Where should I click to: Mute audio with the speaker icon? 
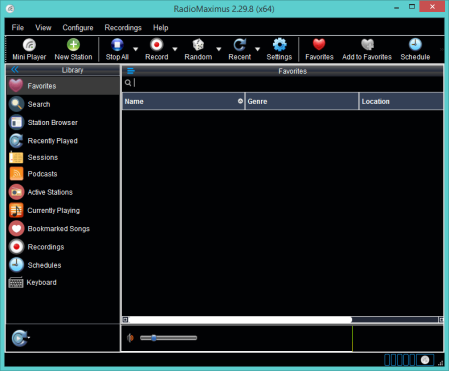point(130,338)
